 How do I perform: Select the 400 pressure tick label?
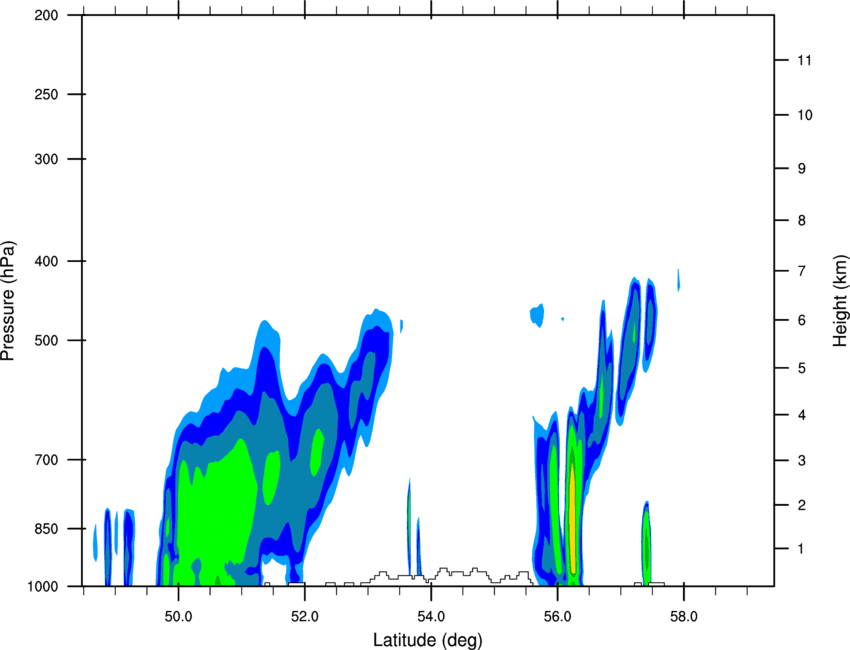[x=46, y=261]
